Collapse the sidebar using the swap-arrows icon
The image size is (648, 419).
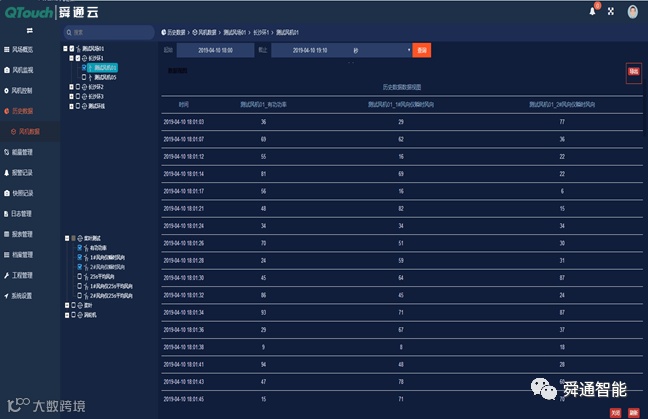coord(30,31)
